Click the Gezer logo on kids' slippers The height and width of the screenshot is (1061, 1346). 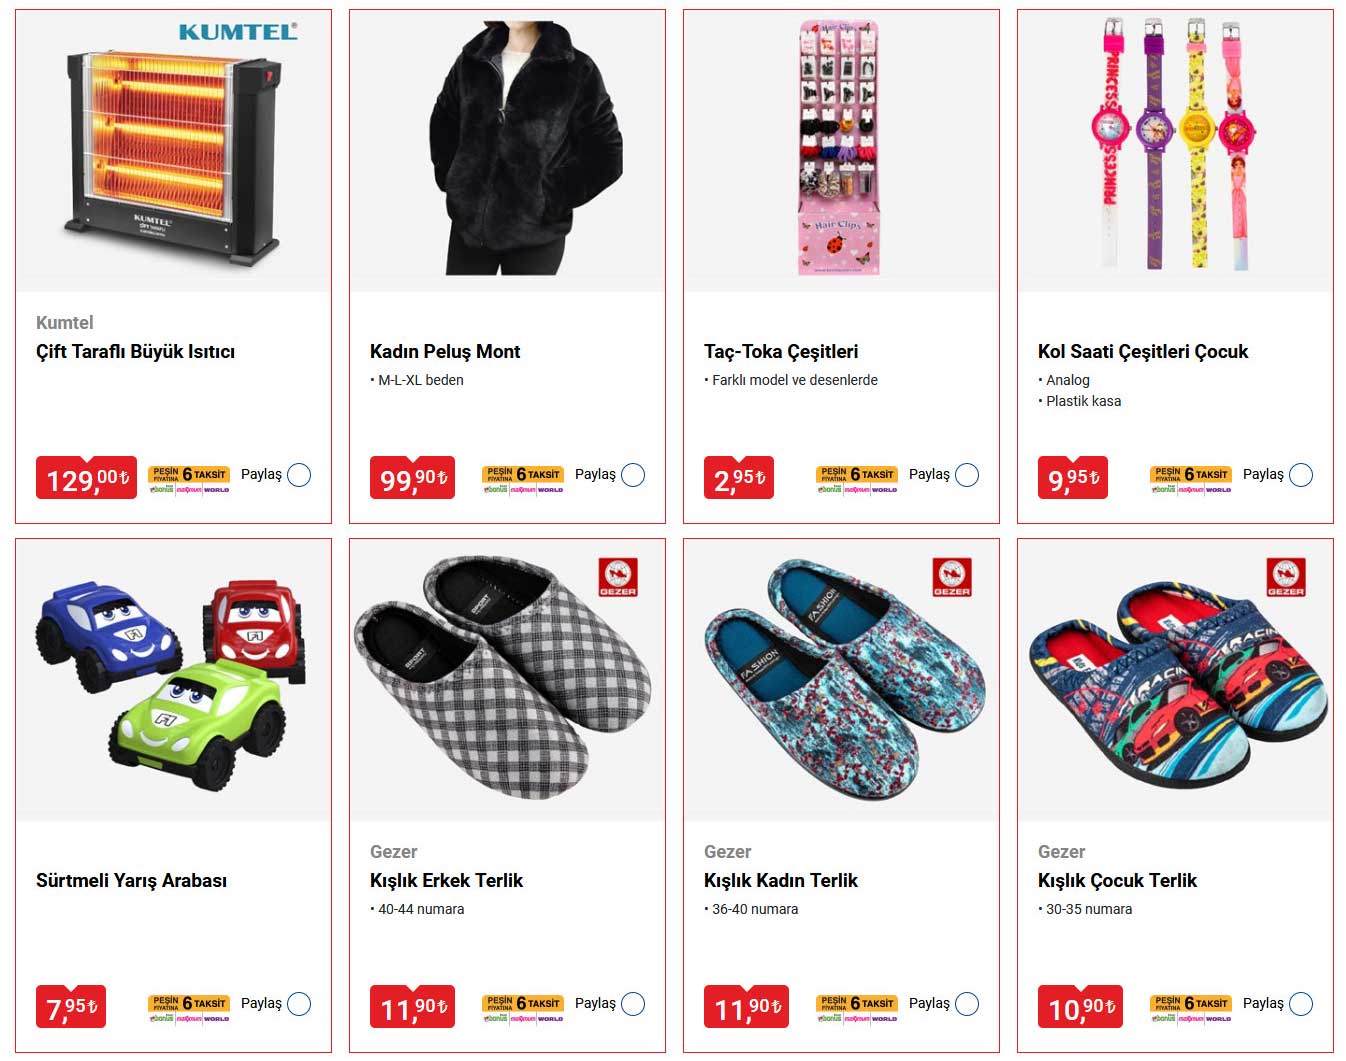(x=1286, y=577)
